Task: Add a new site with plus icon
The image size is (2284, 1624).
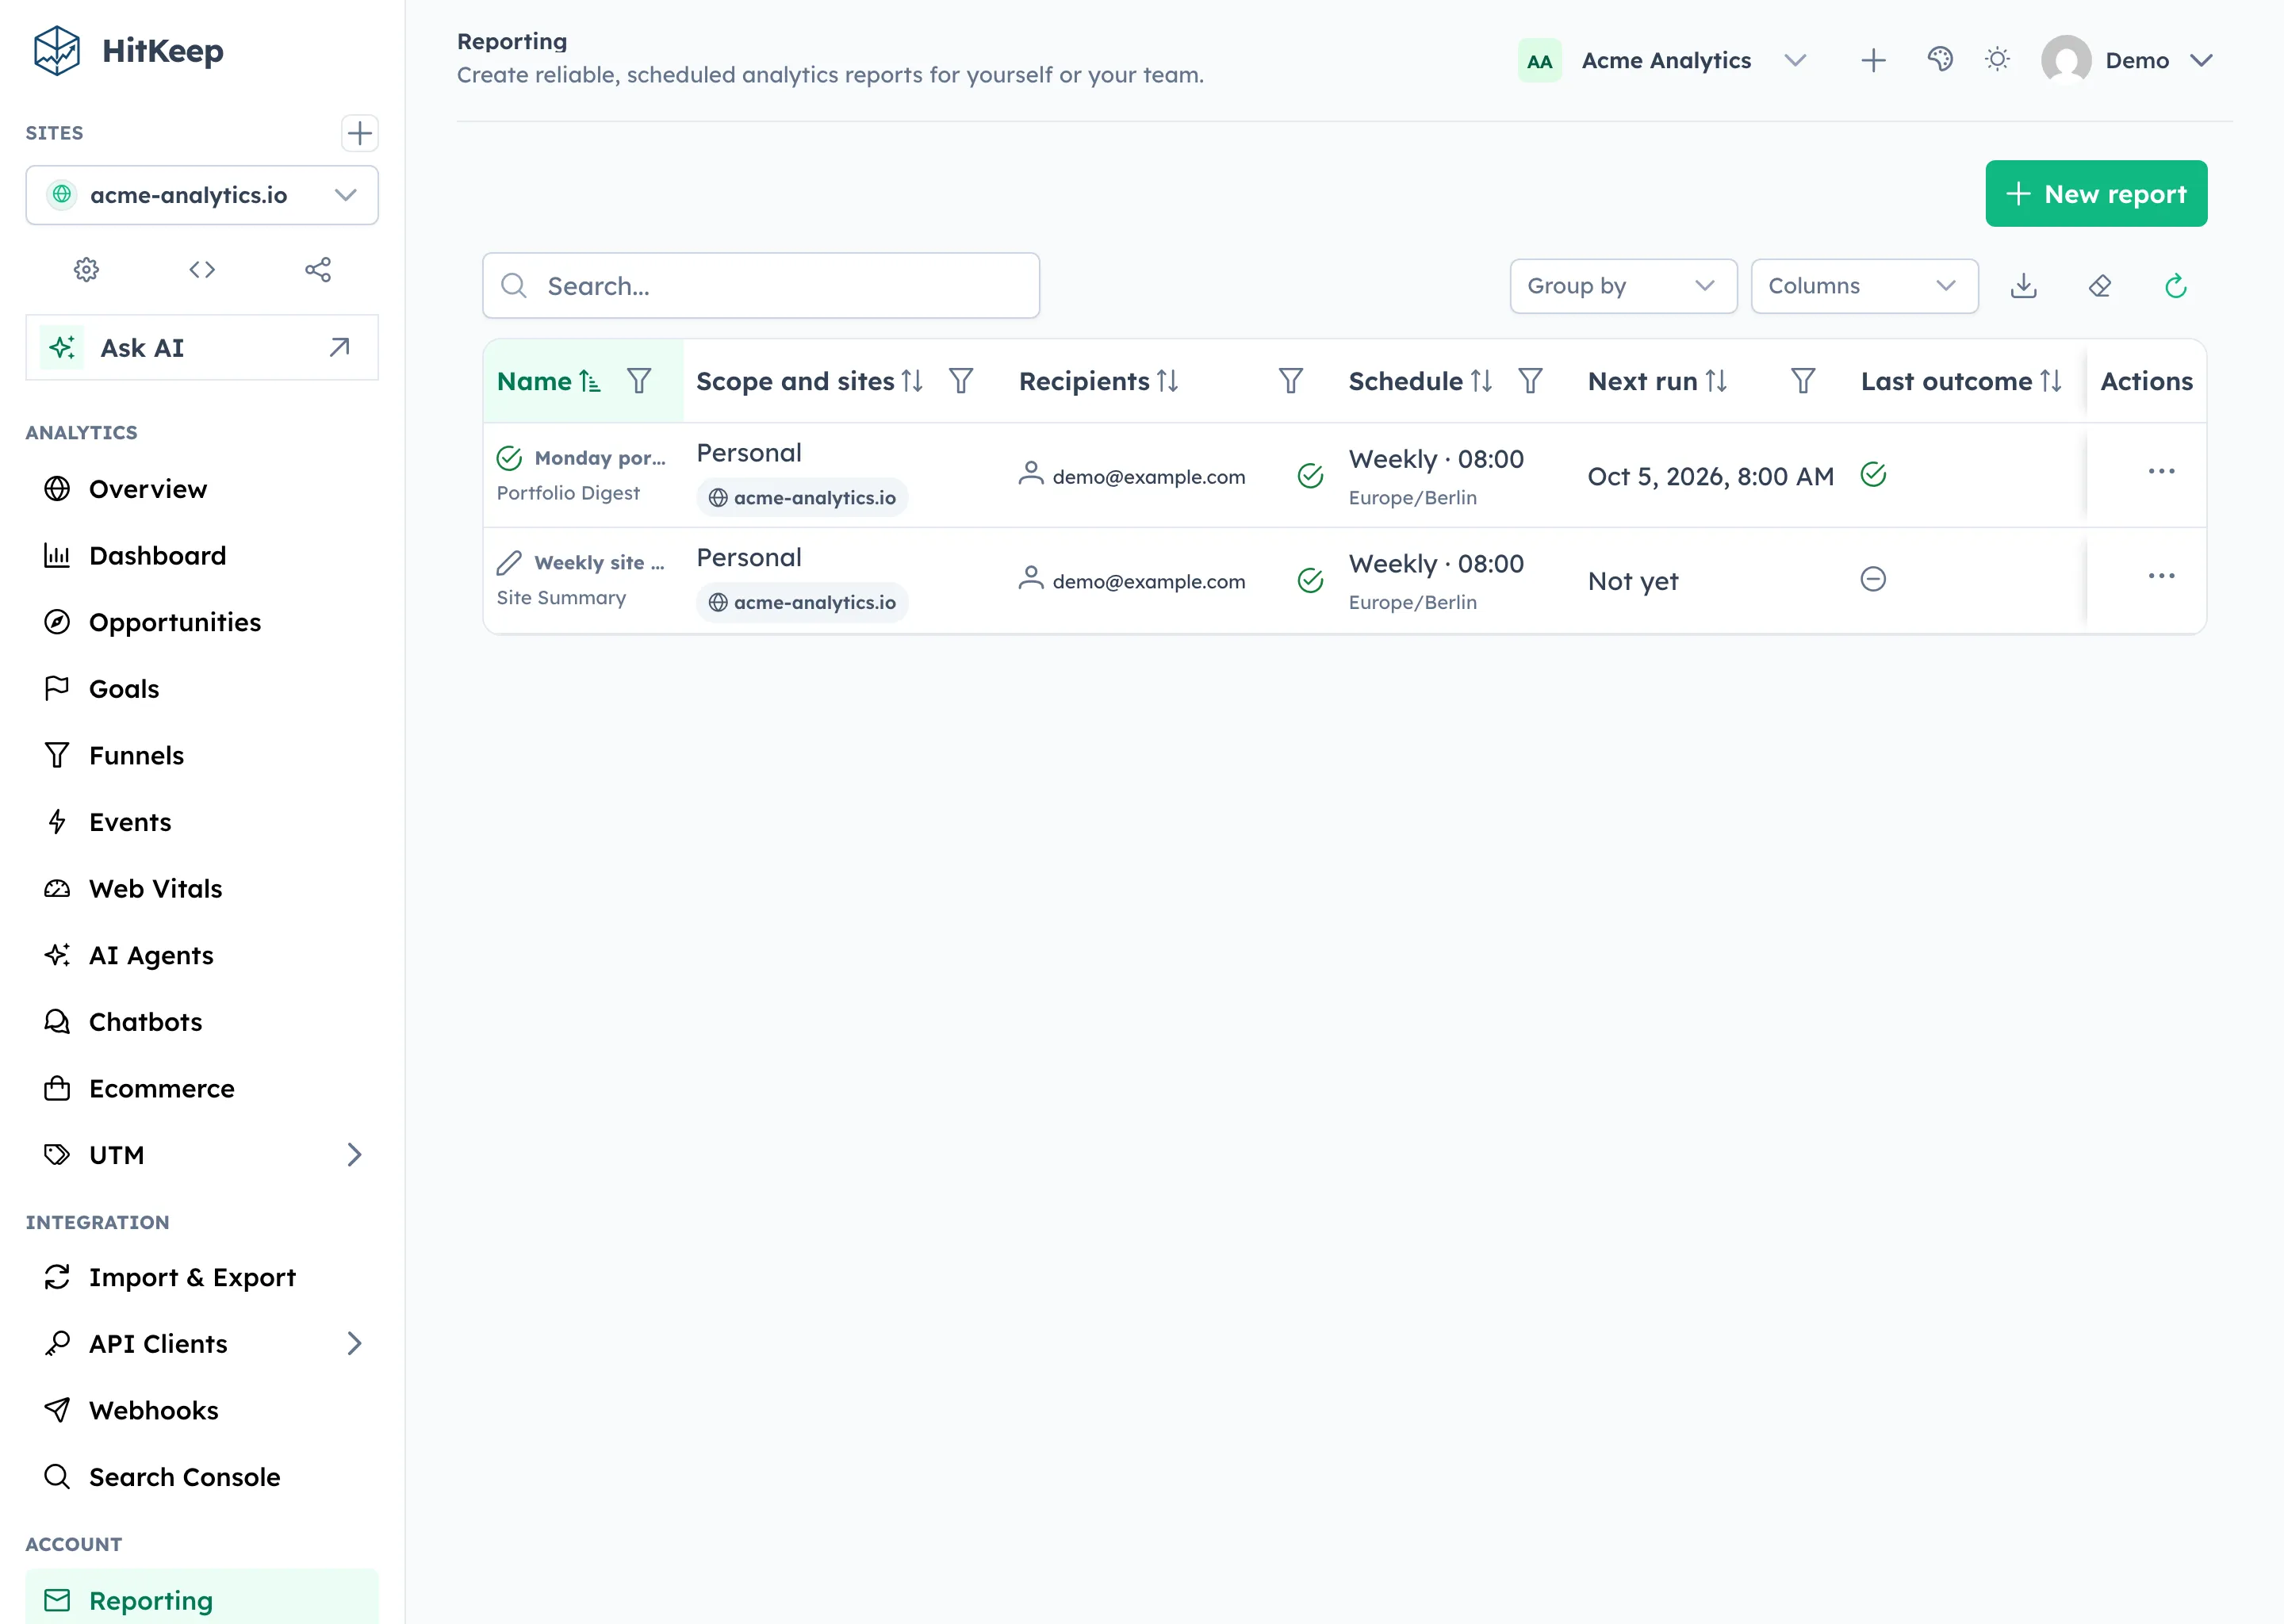Action: pyautogui.click(x=359, y=133)
